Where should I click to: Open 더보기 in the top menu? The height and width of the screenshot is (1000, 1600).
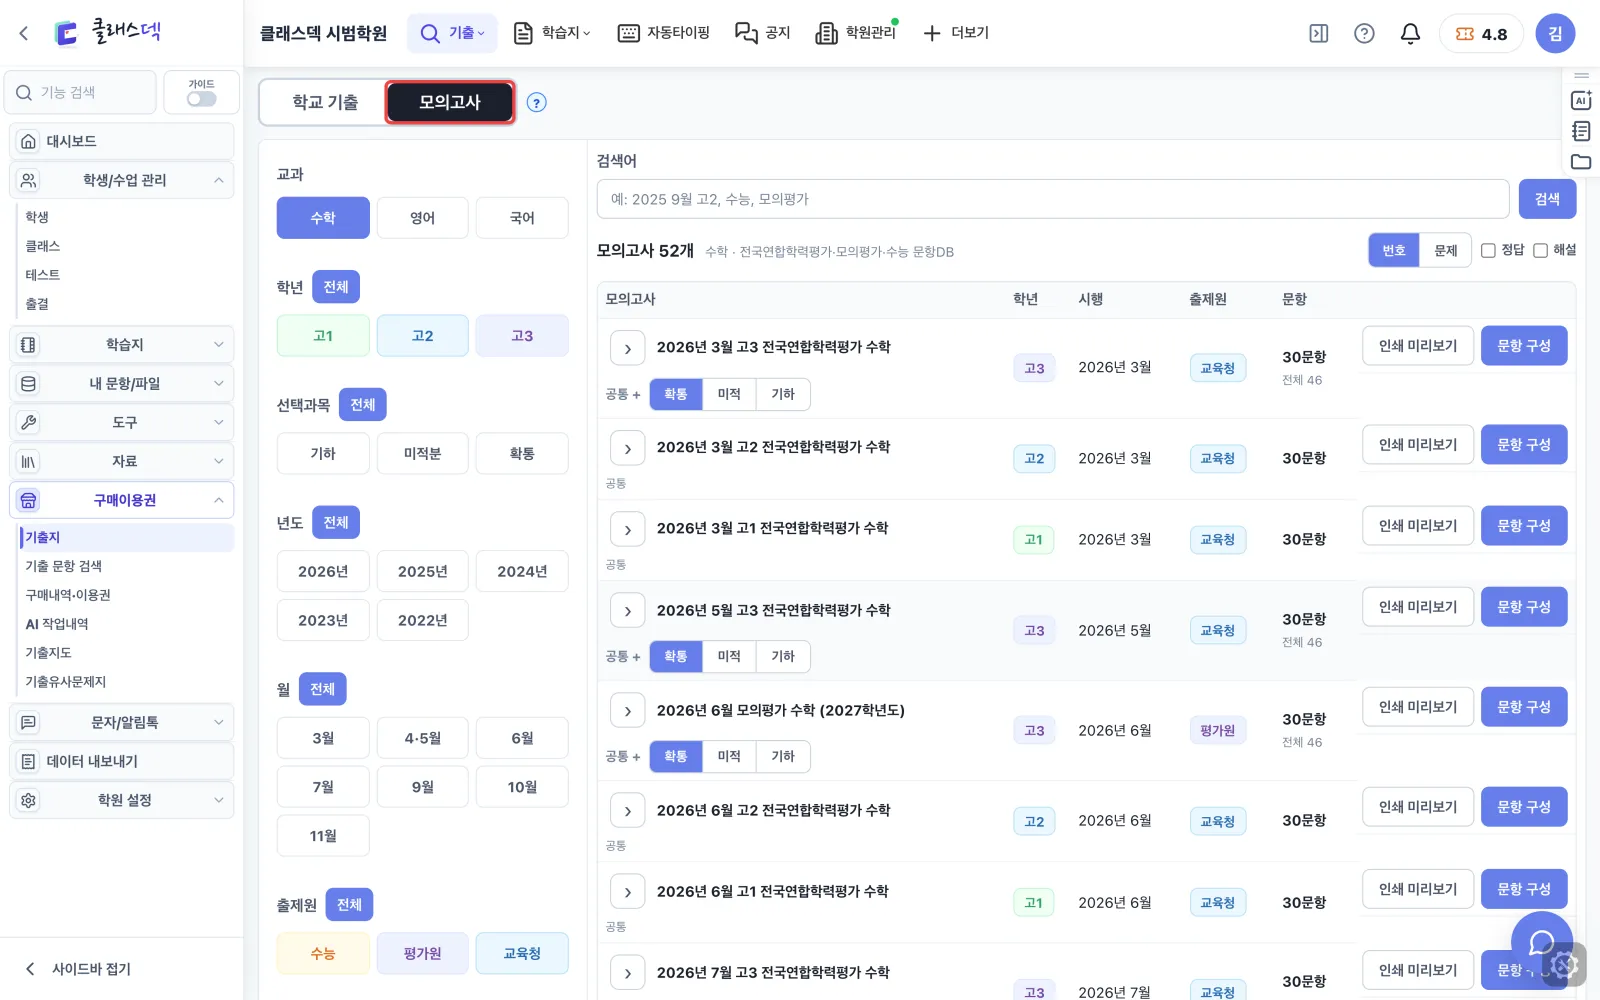(956, 33)
